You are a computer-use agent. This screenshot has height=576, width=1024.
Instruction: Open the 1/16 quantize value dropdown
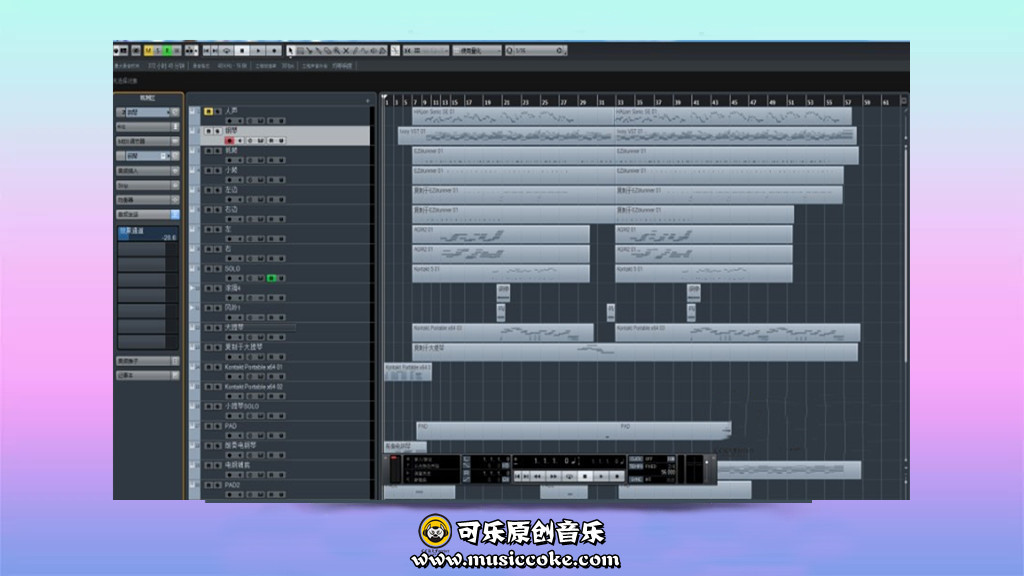536,51
